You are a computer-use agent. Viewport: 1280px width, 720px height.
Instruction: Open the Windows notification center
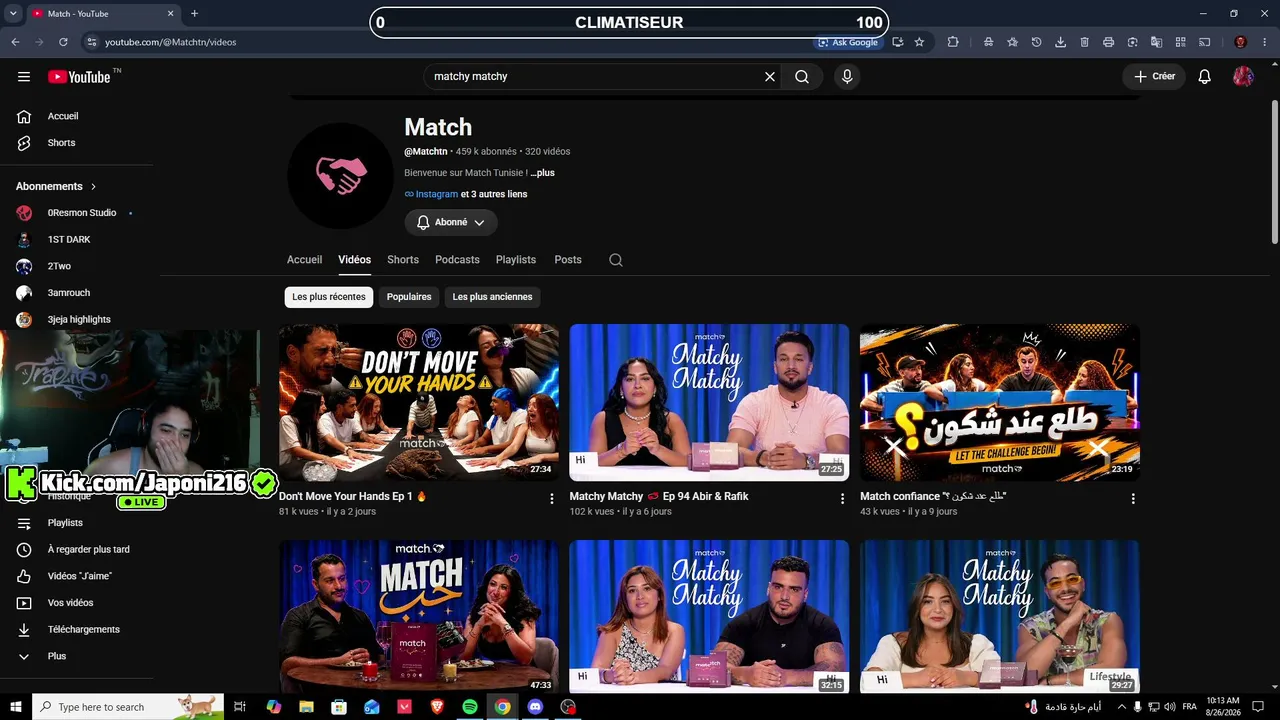(1258, 707)
